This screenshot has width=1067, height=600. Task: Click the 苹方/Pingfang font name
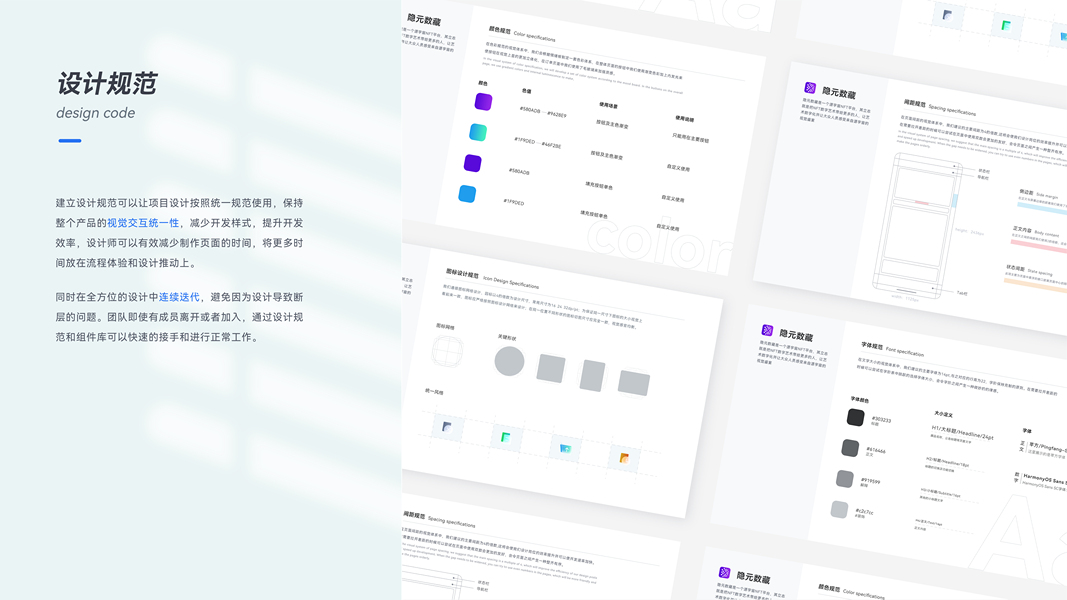[x=1048, y=448]
